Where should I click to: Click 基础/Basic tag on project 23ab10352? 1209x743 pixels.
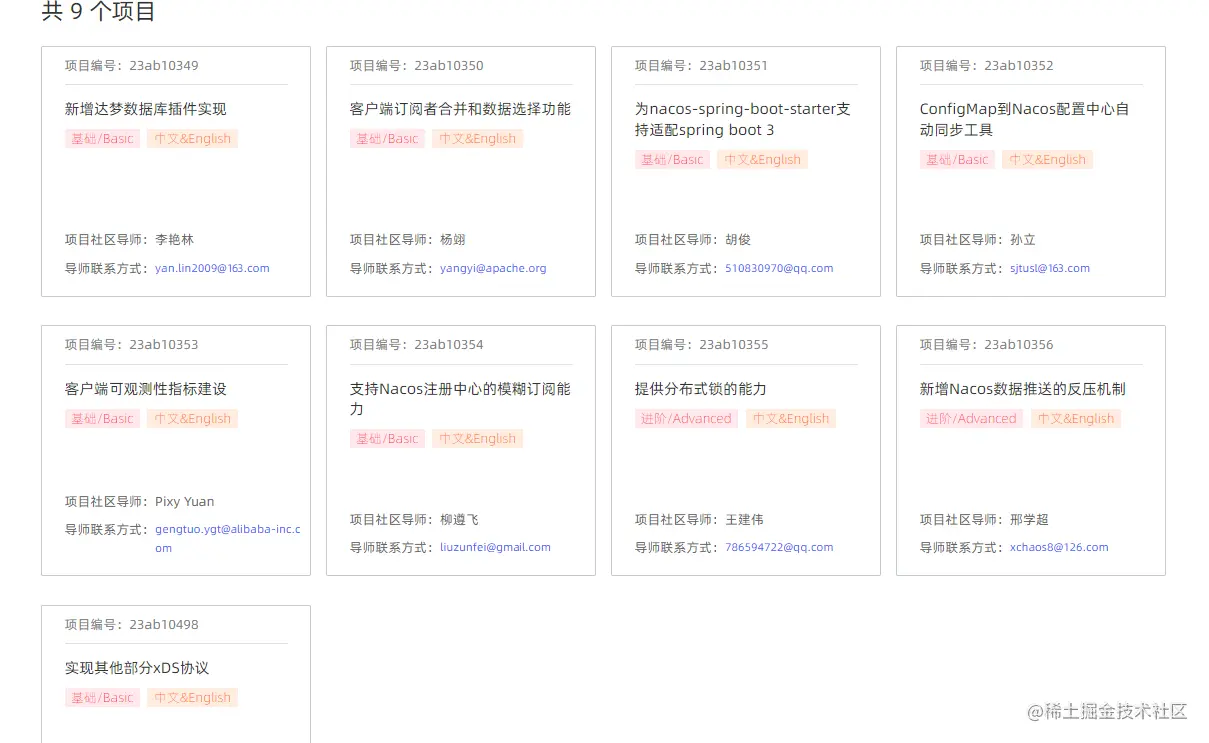pos(957,159)
